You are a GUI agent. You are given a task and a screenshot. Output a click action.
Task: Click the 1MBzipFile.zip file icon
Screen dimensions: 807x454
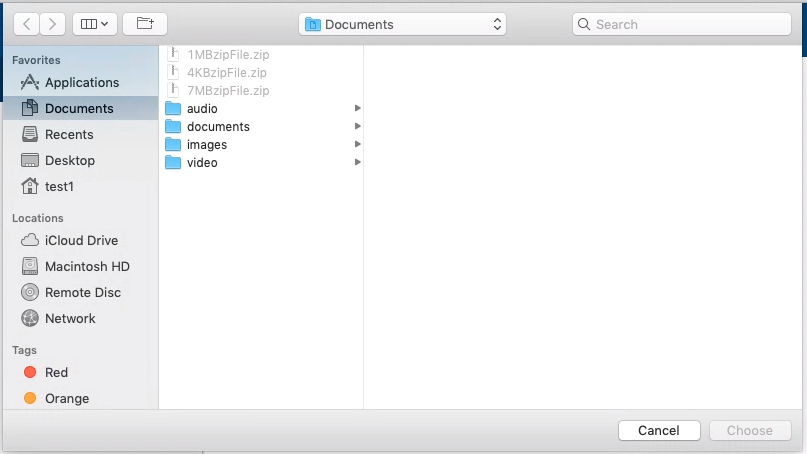pyautogui.click(x=173, y=54)
